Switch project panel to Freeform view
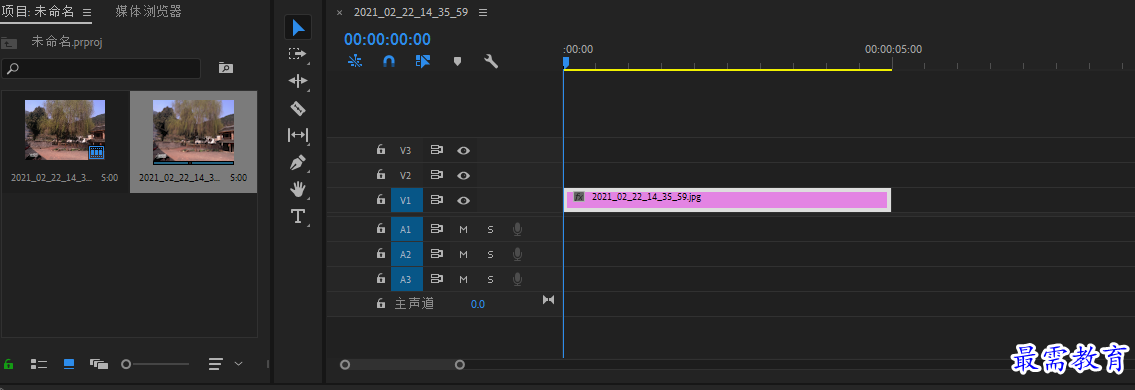This screenshot has width=1135, height=390. click(x=98, y=364)
